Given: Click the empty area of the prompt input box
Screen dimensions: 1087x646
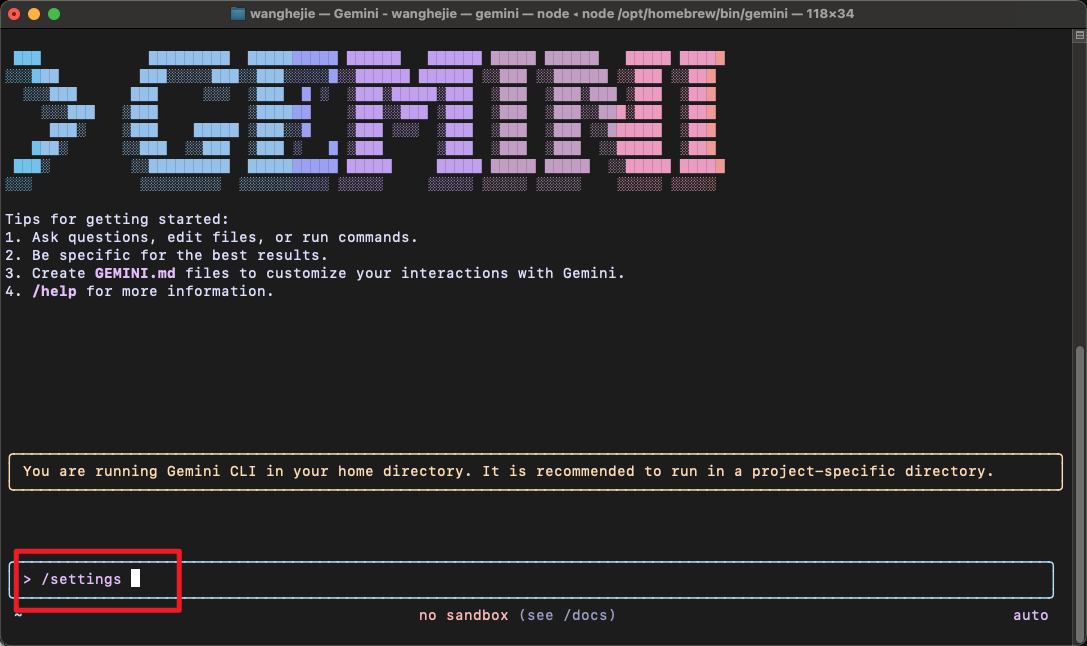Looking at the screenshot, I should coord(600,579).
